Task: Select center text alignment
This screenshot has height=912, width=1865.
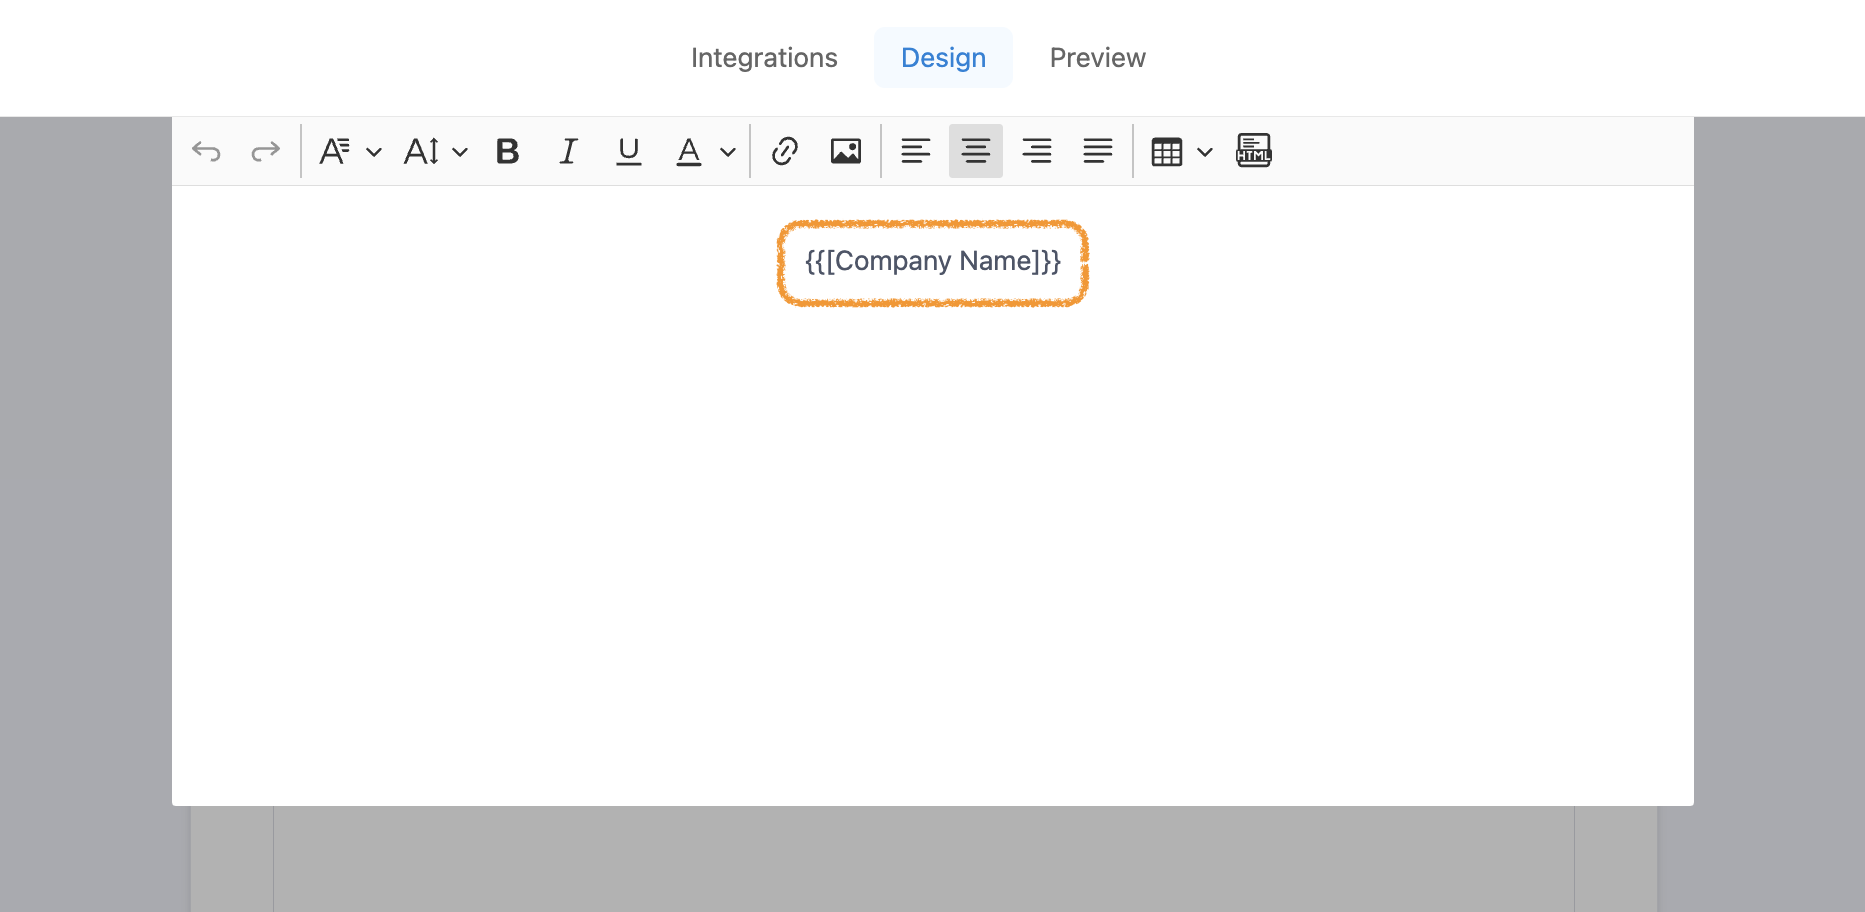Action: click(x=976, y=151)
